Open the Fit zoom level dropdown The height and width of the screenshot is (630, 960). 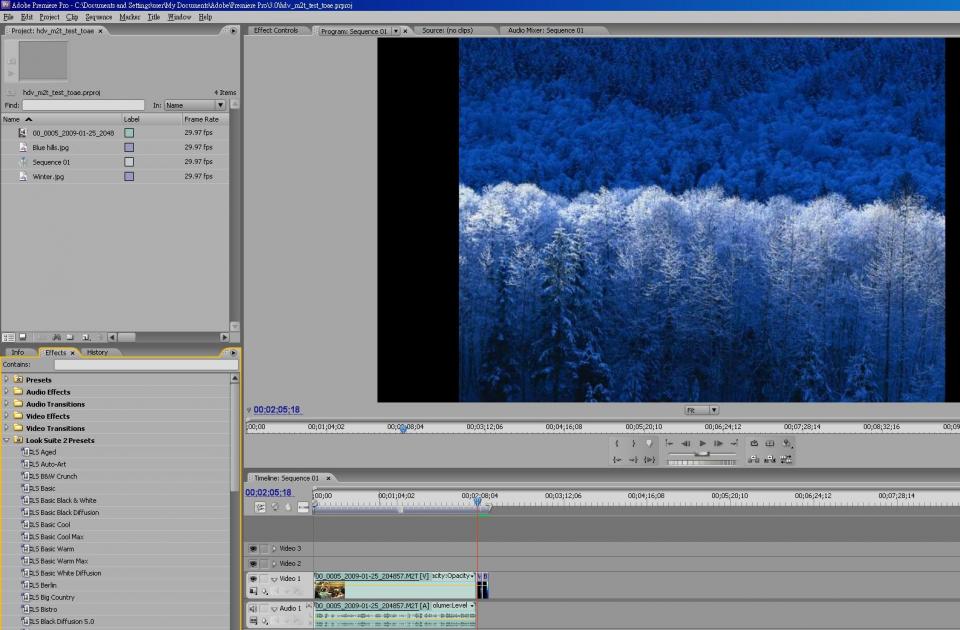[701, 410]
